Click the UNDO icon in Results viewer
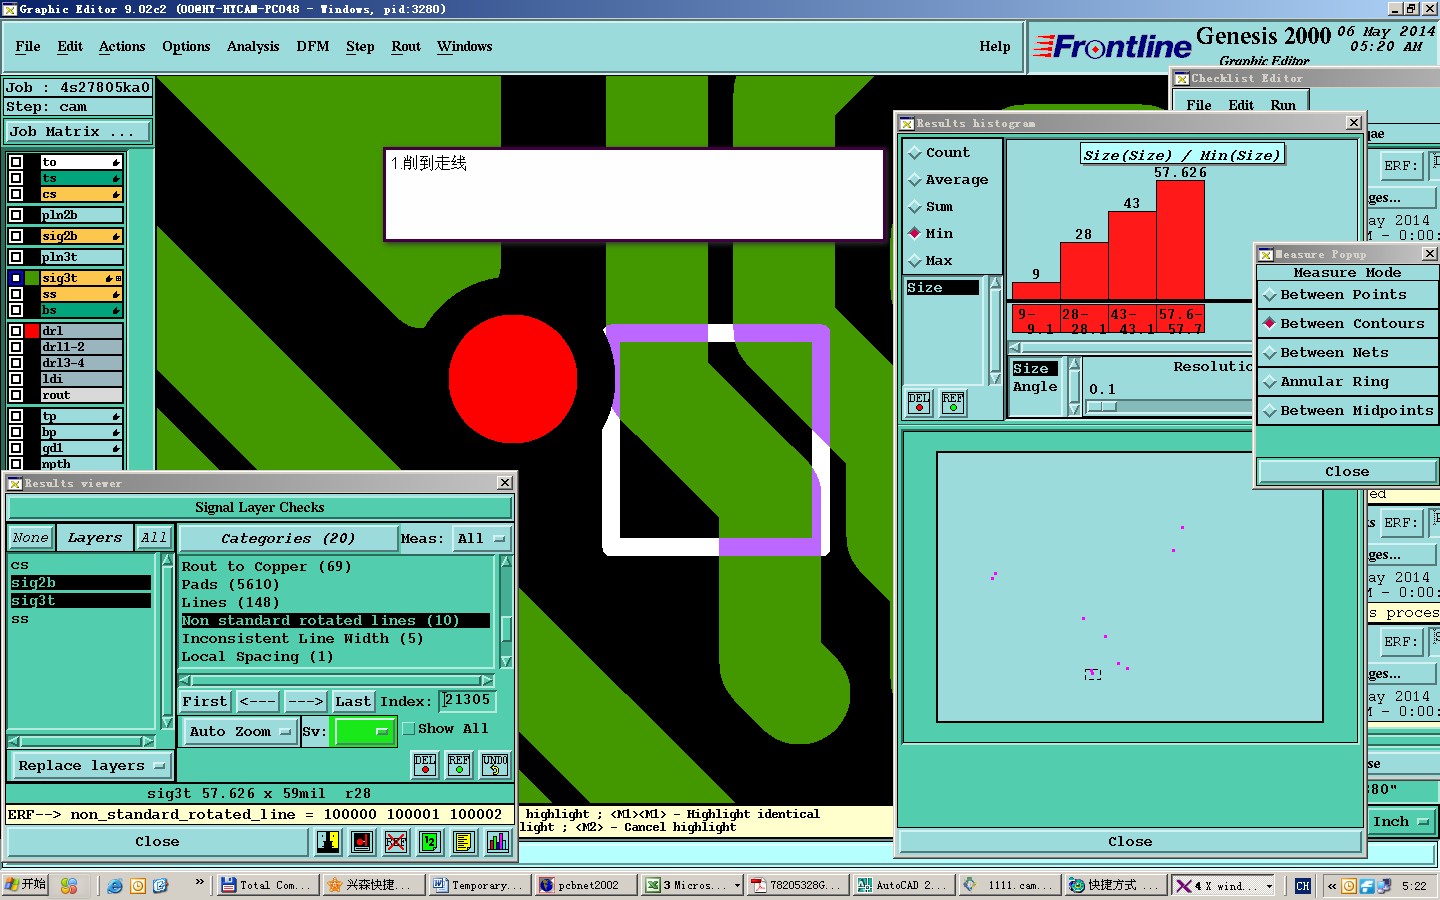Screen dimensions: 1440x900 [x=495, y=765]
